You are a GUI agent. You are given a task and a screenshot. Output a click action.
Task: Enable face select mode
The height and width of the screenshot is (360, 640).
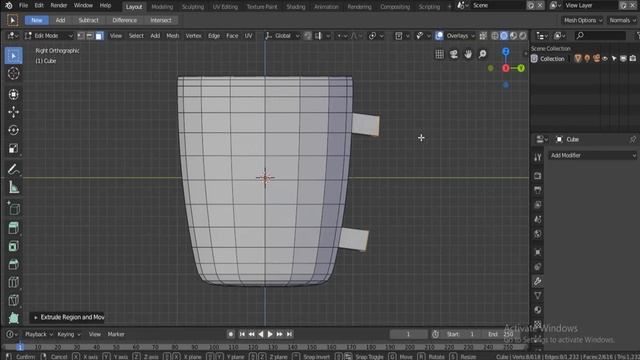(x=99, y=36)
